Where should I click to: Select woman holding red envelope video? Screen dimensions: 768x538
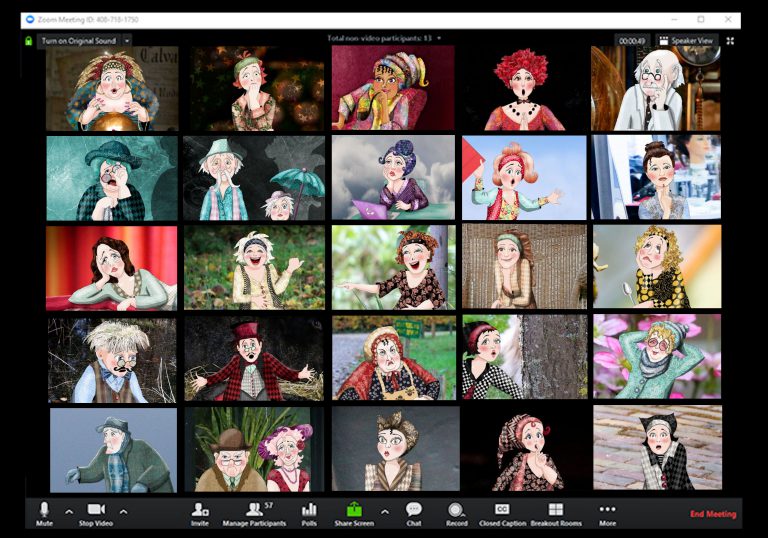coord(524,178)
